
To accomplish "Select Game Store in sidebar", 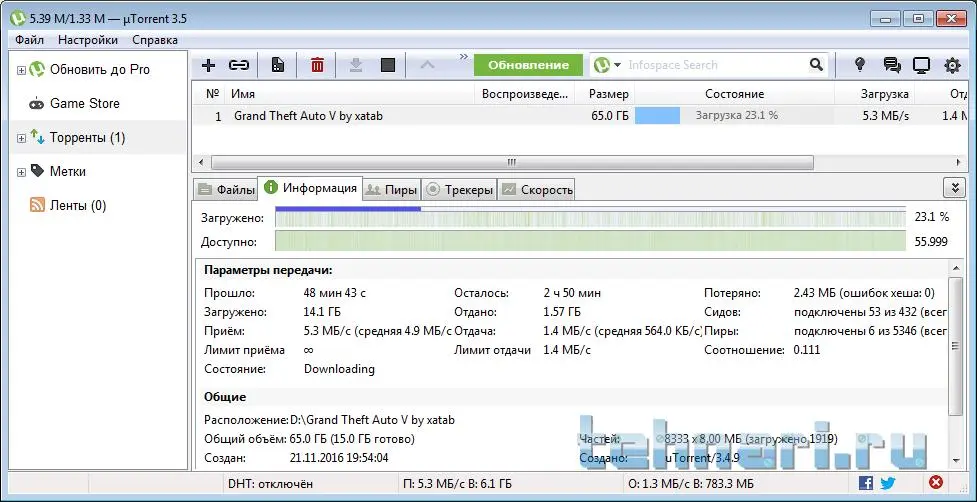I will (x=85, y=103).
